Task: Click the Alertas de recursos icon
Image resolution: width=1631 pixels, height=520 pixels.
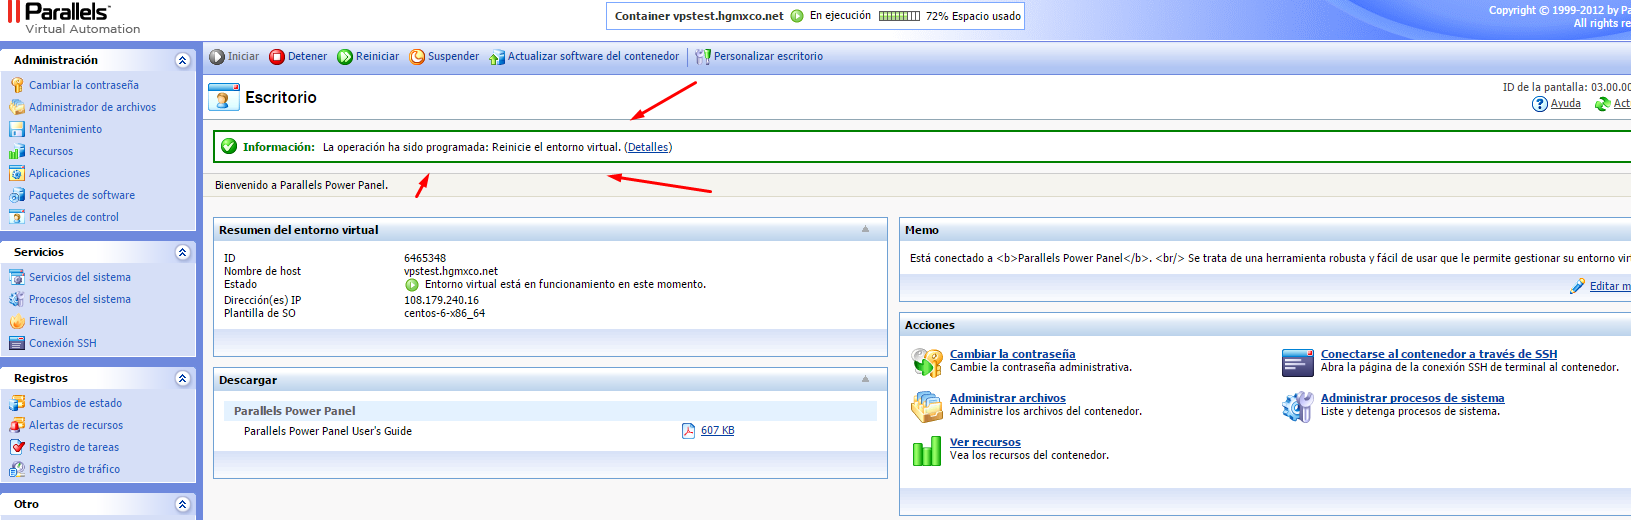Action: coord(17,425)
